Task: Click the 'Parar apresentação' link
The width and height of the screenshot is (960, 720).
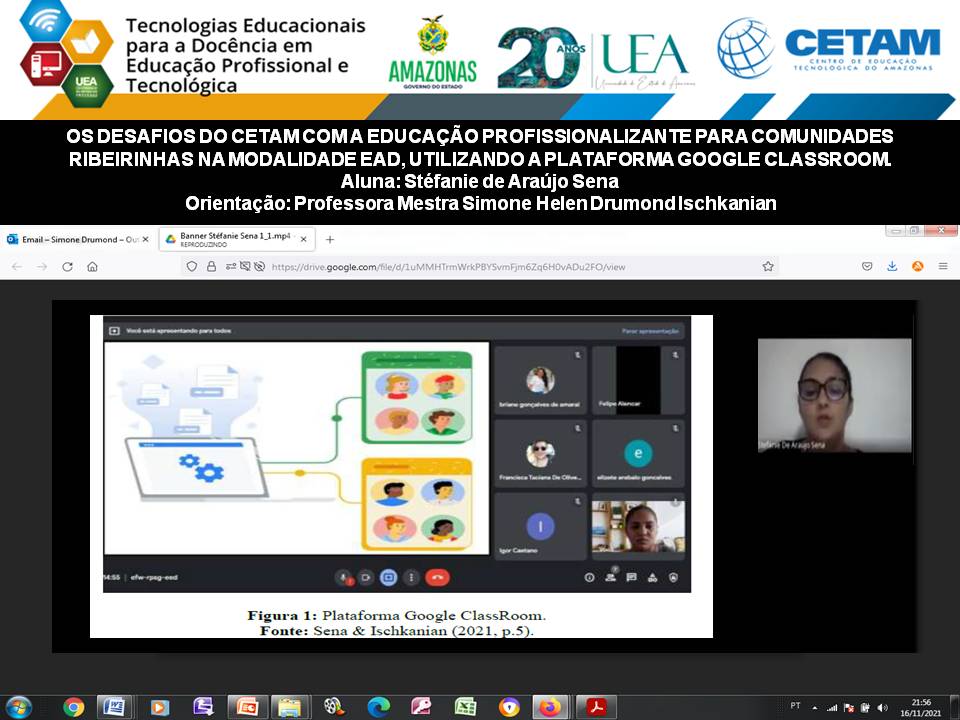Action: point(650,331)
